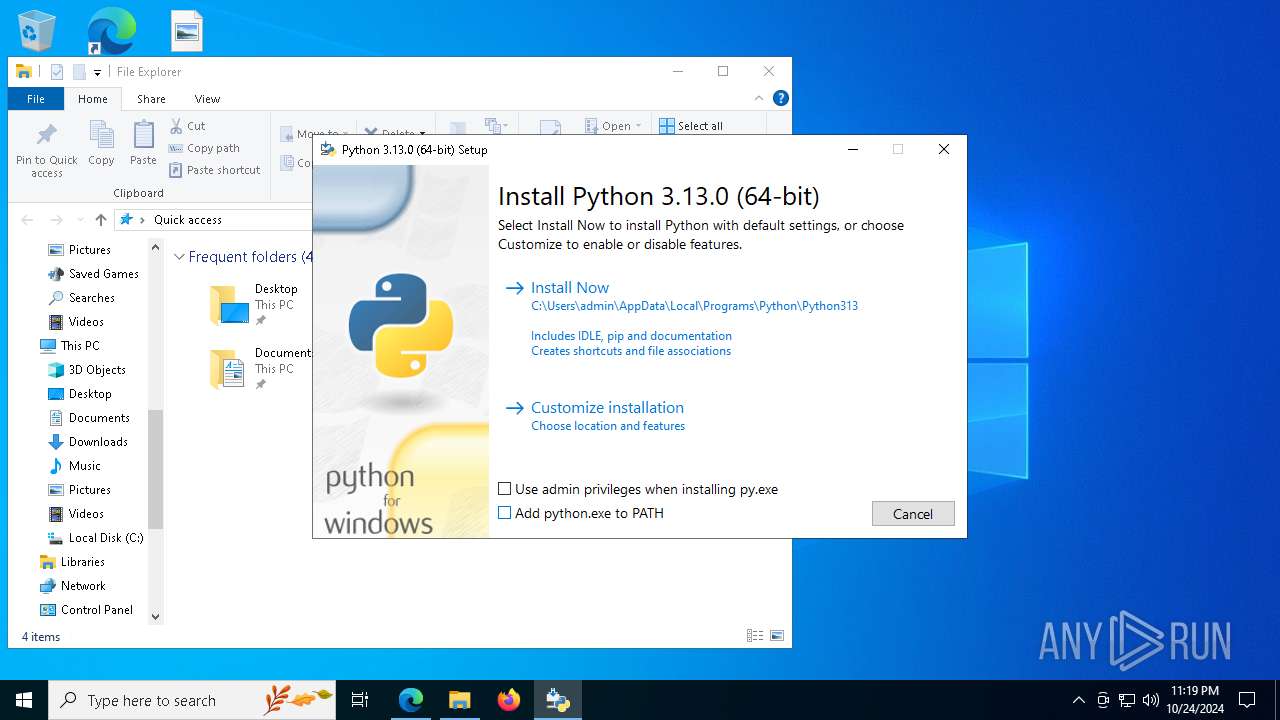The image size is (1280, 720).
Task: Navigate back in File Explorer
Action: tap(27, 220)
